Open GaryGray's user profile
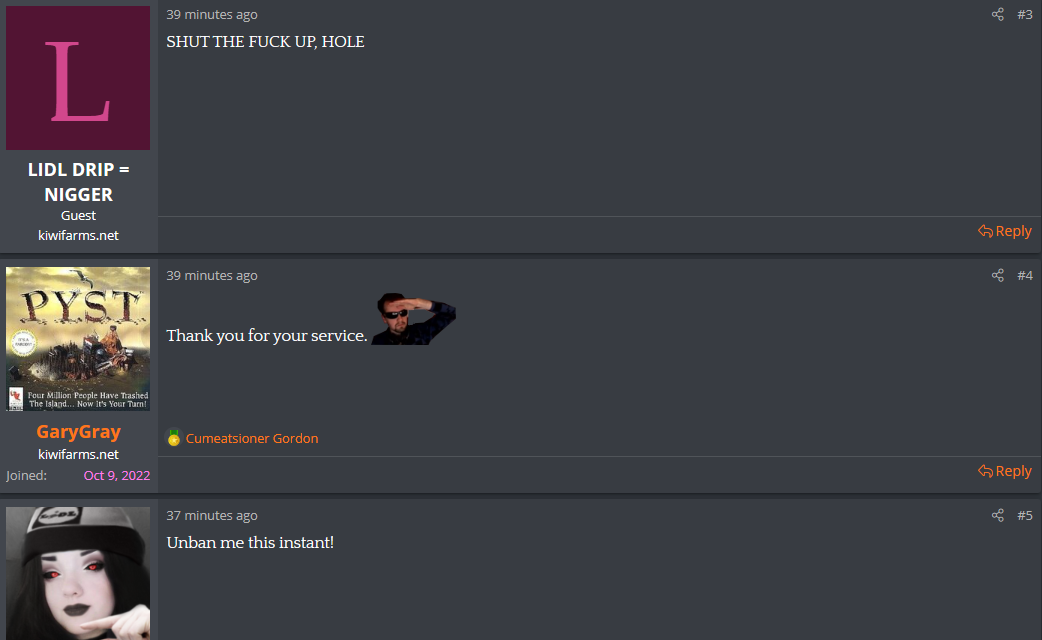Viewport: 1042px width, 640px height. (78, 432)
